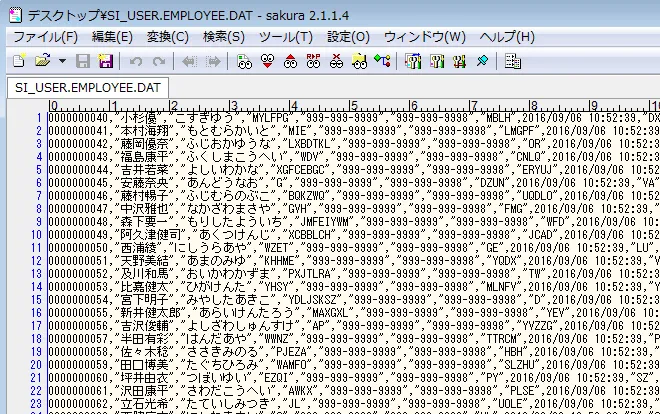Click text "ひがけんた" on line 14
The width and height of the screenshot is (660, 414).
[216, 287]
